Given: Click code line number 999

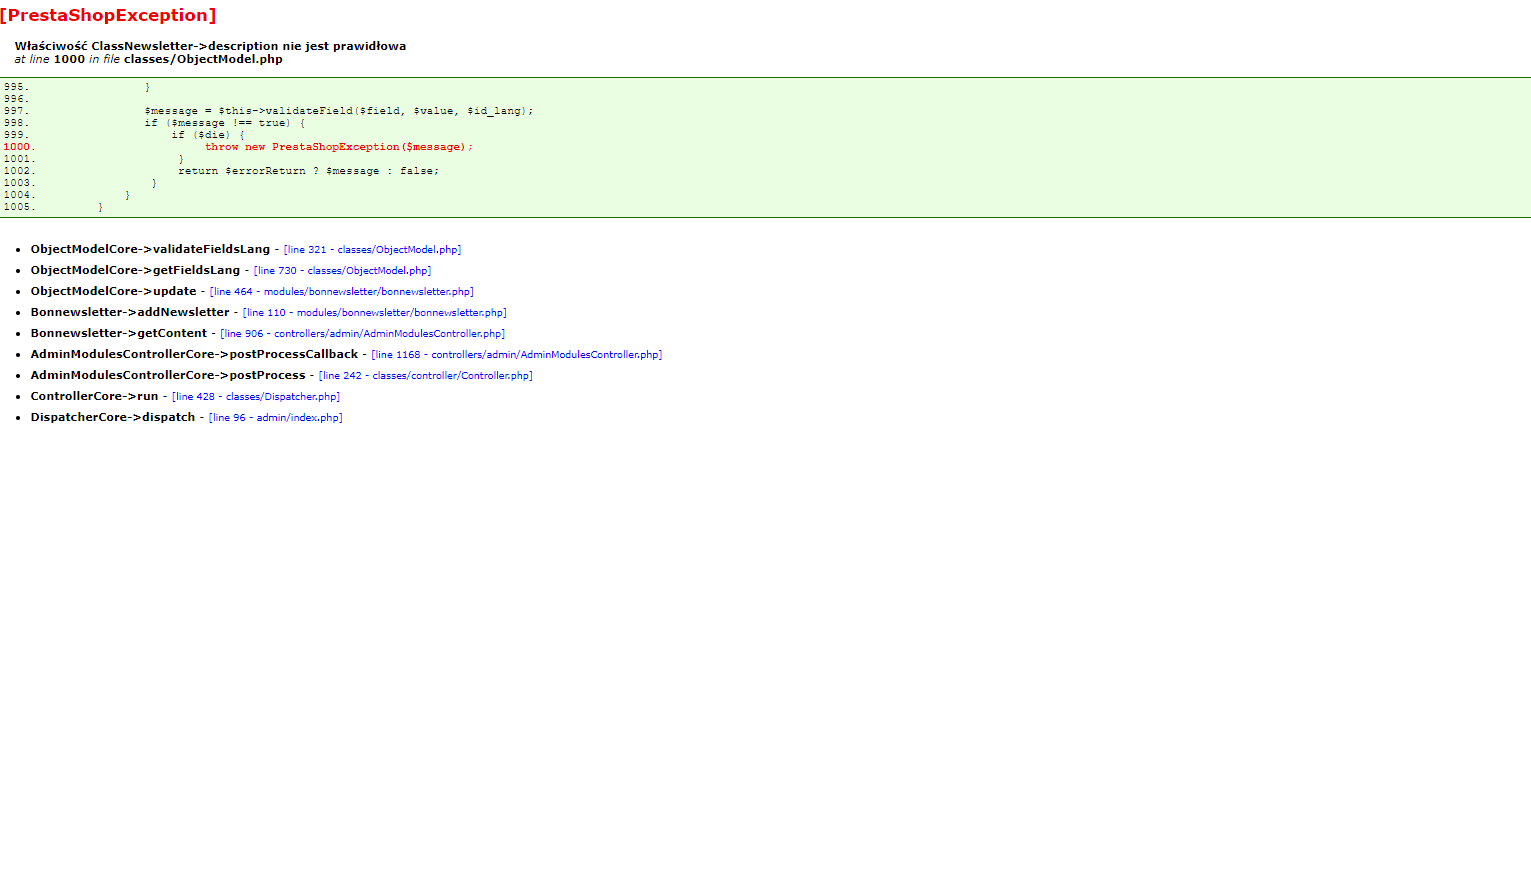Looking at the screenshot, I should pyautogui.click(x=16, y=135).
